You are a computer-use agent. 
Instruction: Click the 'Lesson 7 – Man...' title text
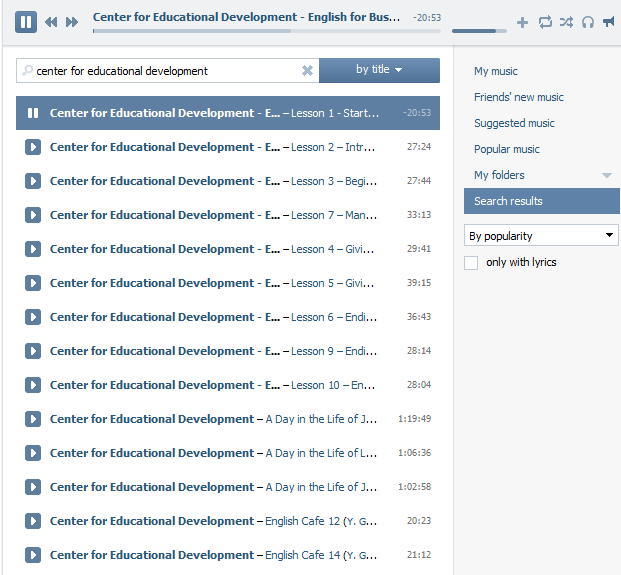334,215
